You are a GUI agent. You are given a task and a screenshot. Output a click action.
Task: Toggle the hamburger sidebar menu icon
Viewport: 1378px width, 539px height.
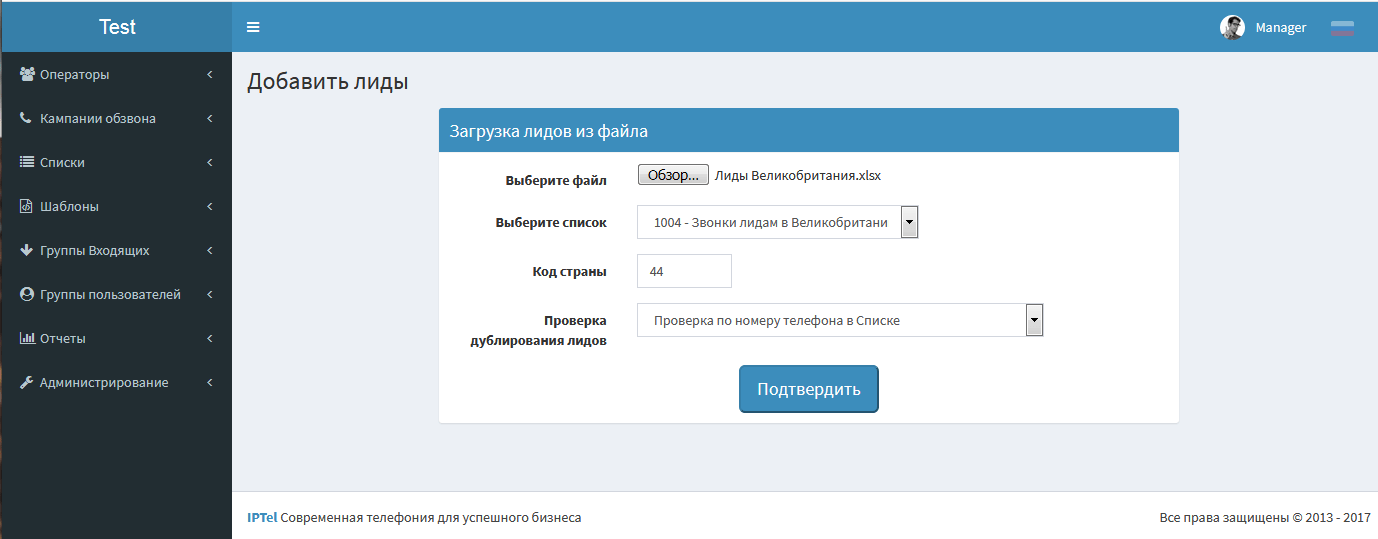click(253, 27)
